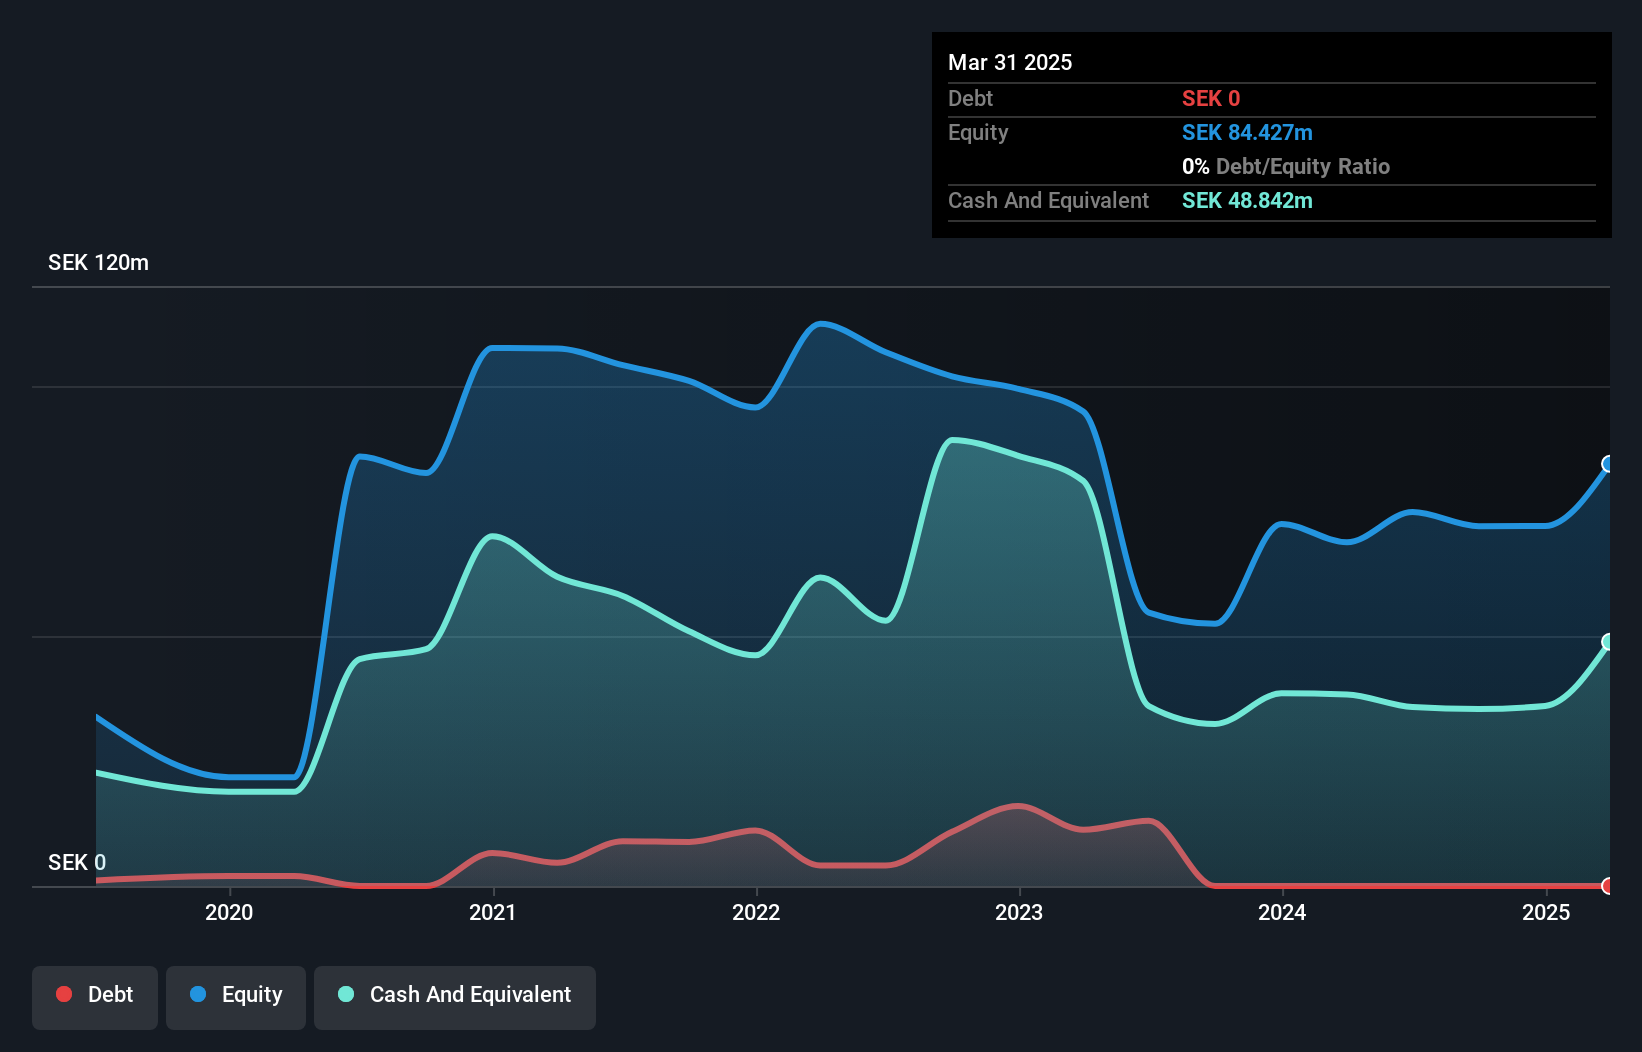Viewport: 1642px width, 1052px height.
Task: Select the Equity endpoint marker on the chart
Action: tap(1608, 463)
